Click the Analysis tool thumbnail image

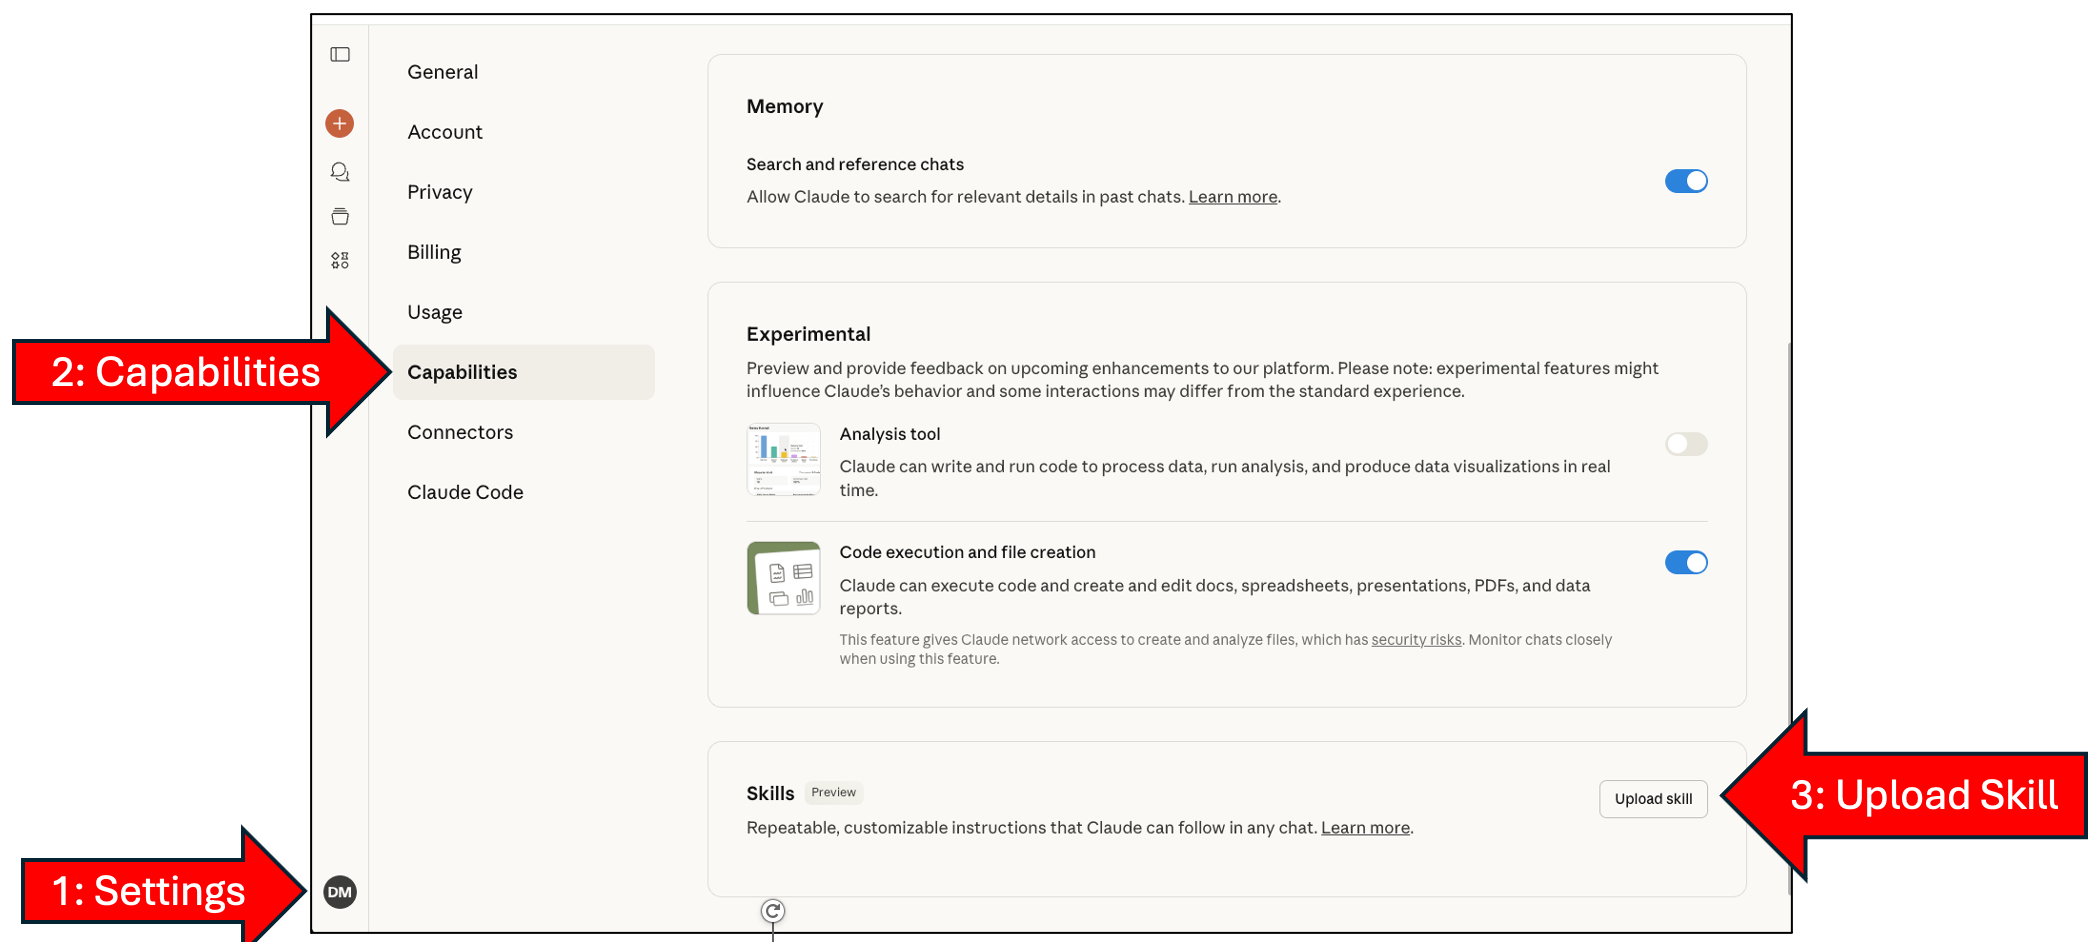pos(783,460)
